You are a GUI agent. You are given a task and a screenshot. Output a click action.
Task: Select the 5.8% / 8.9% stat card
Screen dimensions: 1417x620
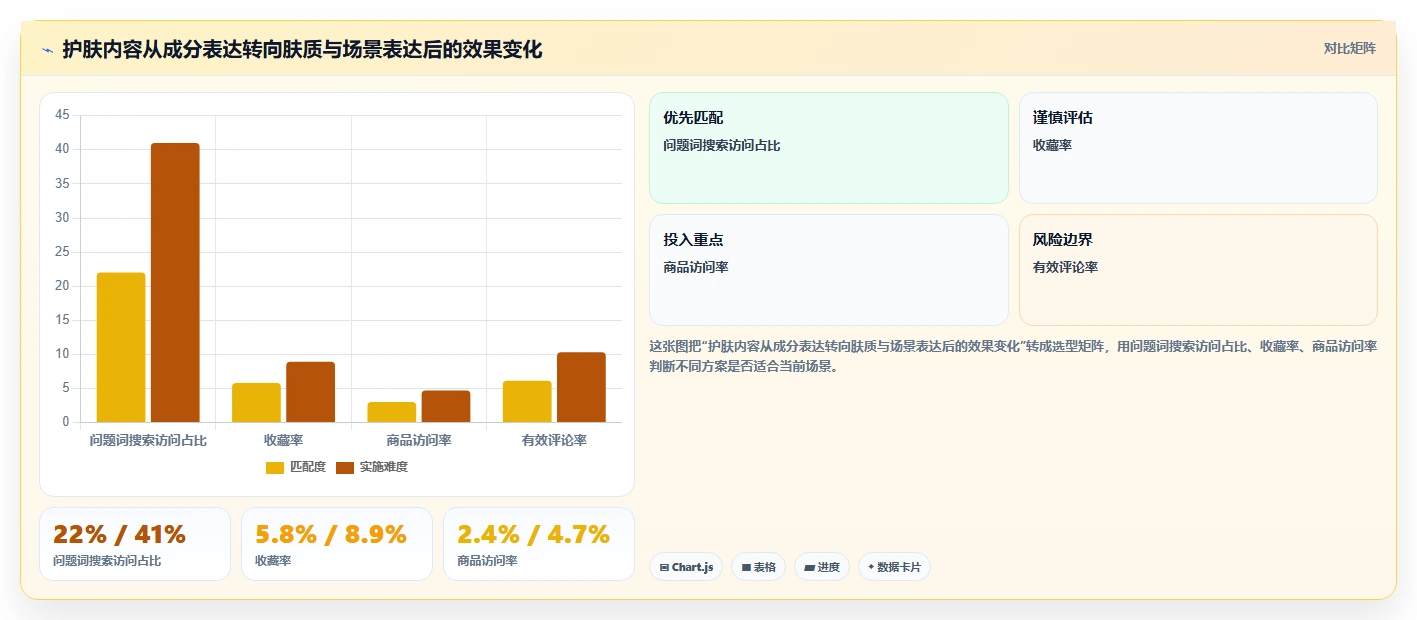[x=337, y=544]
